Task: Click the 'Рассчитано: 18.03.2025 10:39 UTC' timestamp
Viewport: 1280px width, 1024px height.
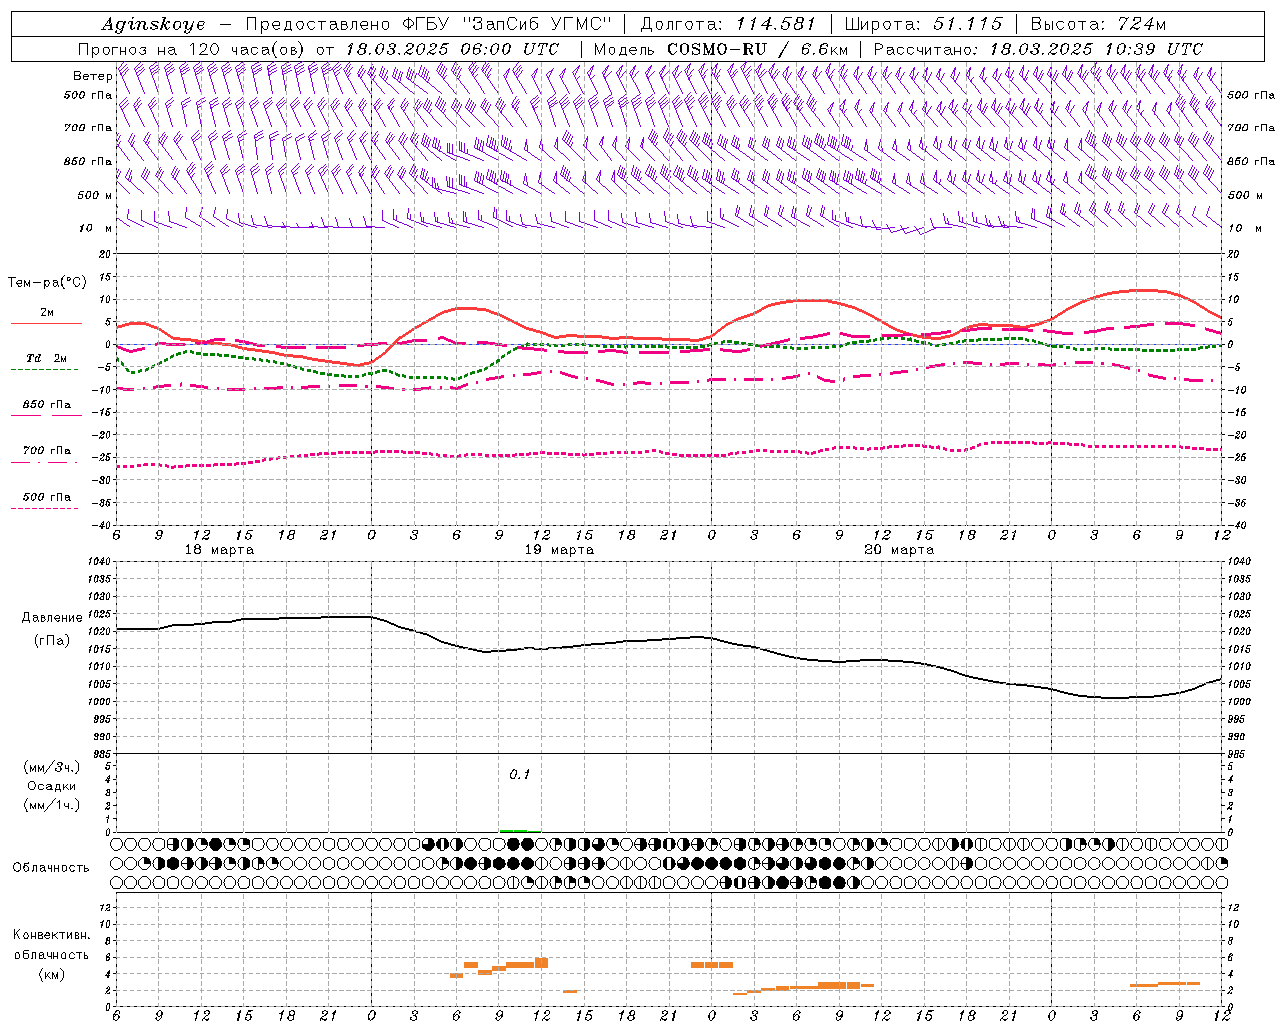Action: [x=1038, y=49]
